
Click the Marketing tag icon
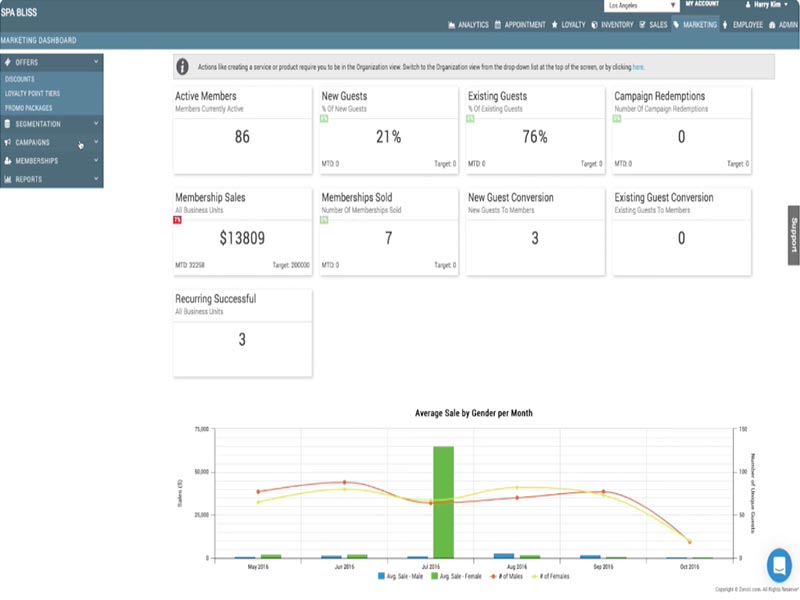pos(677,24)
